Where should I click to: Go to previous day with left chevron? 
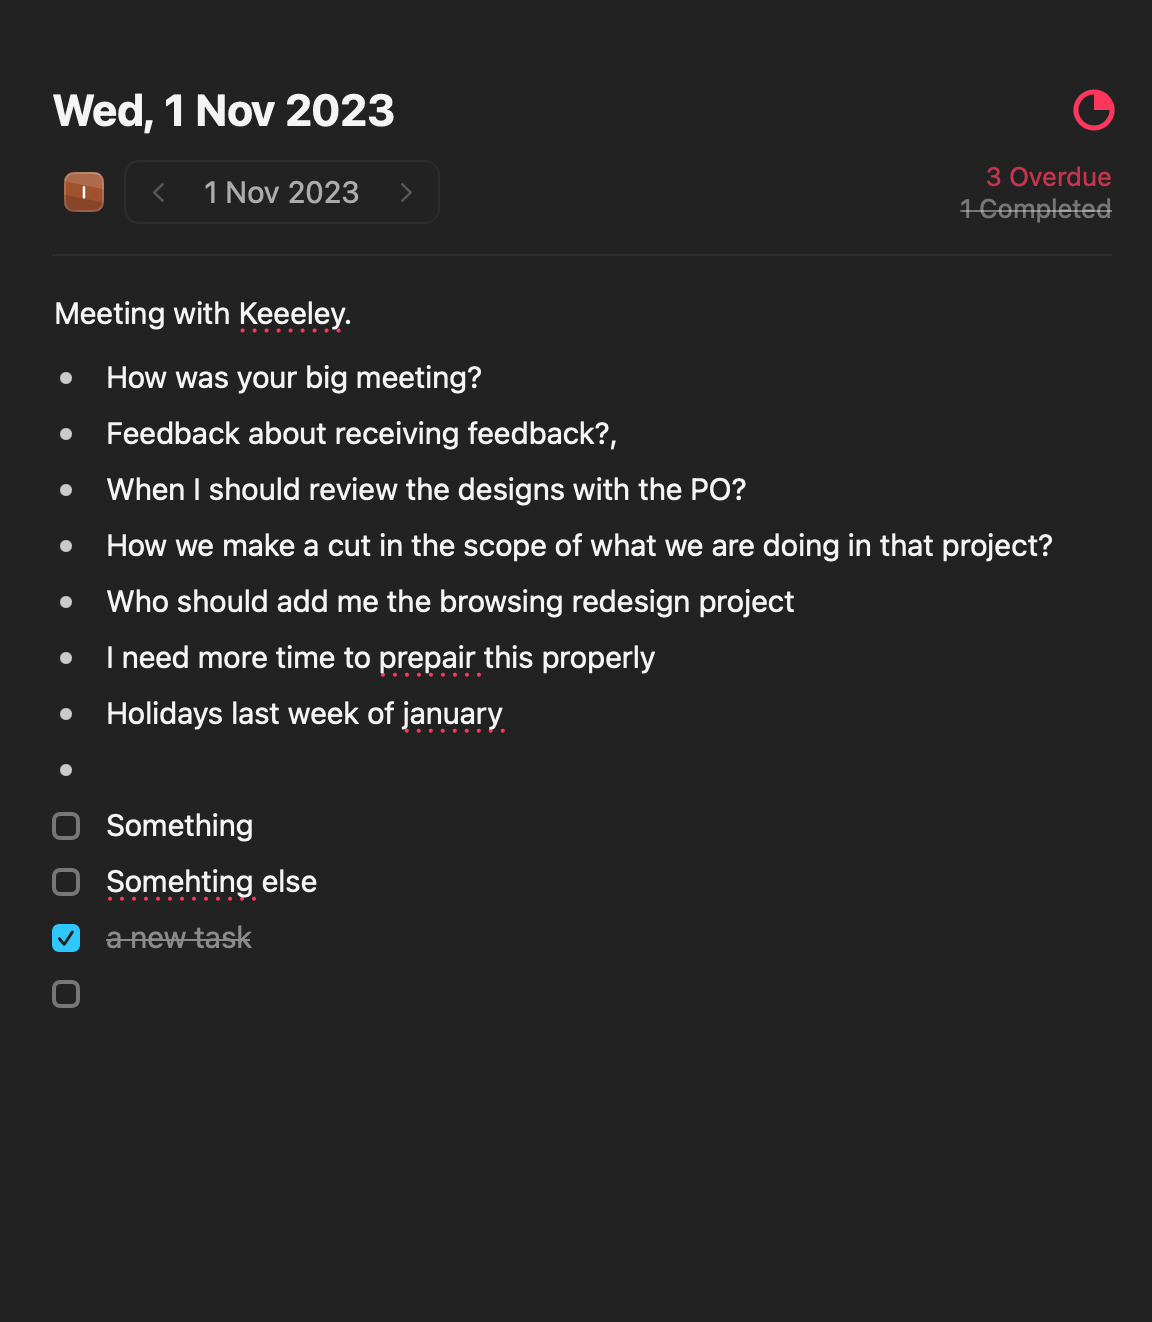tap(159, 192)
